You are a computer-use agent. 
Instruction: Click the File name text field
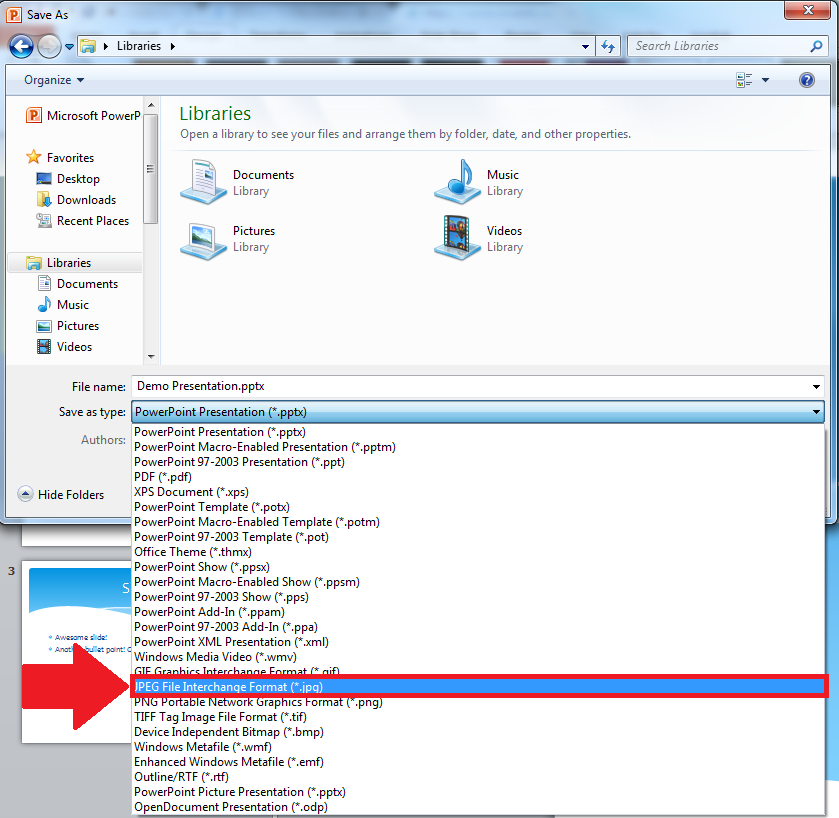click(x=470, y=386)
